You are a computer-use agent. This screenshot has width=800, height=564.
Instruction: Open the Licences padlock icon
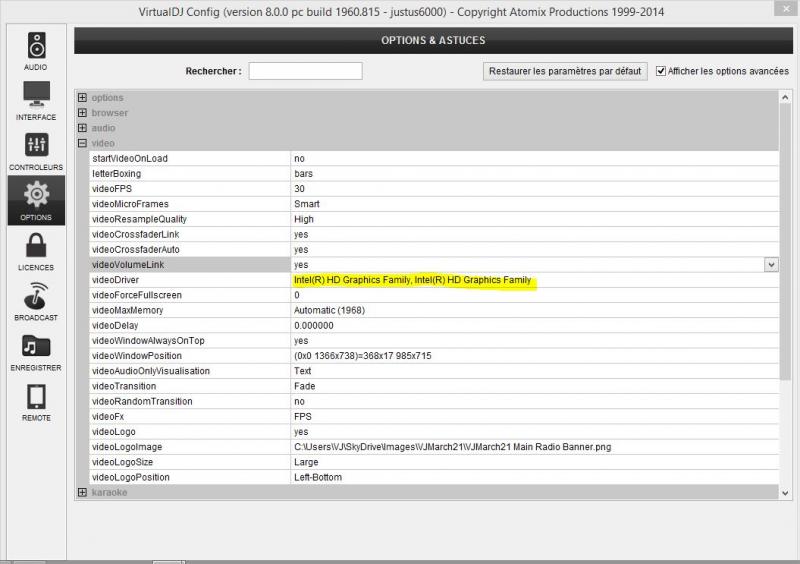[x=36, y=246]
